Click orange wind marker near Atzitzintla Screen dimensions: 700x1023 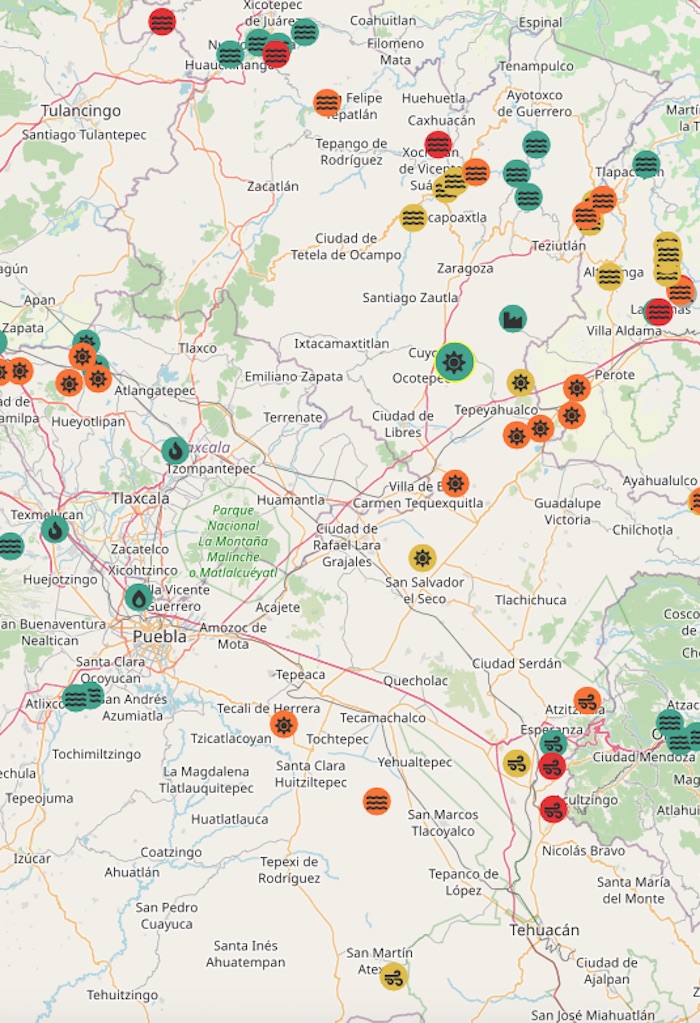[588, 701]
